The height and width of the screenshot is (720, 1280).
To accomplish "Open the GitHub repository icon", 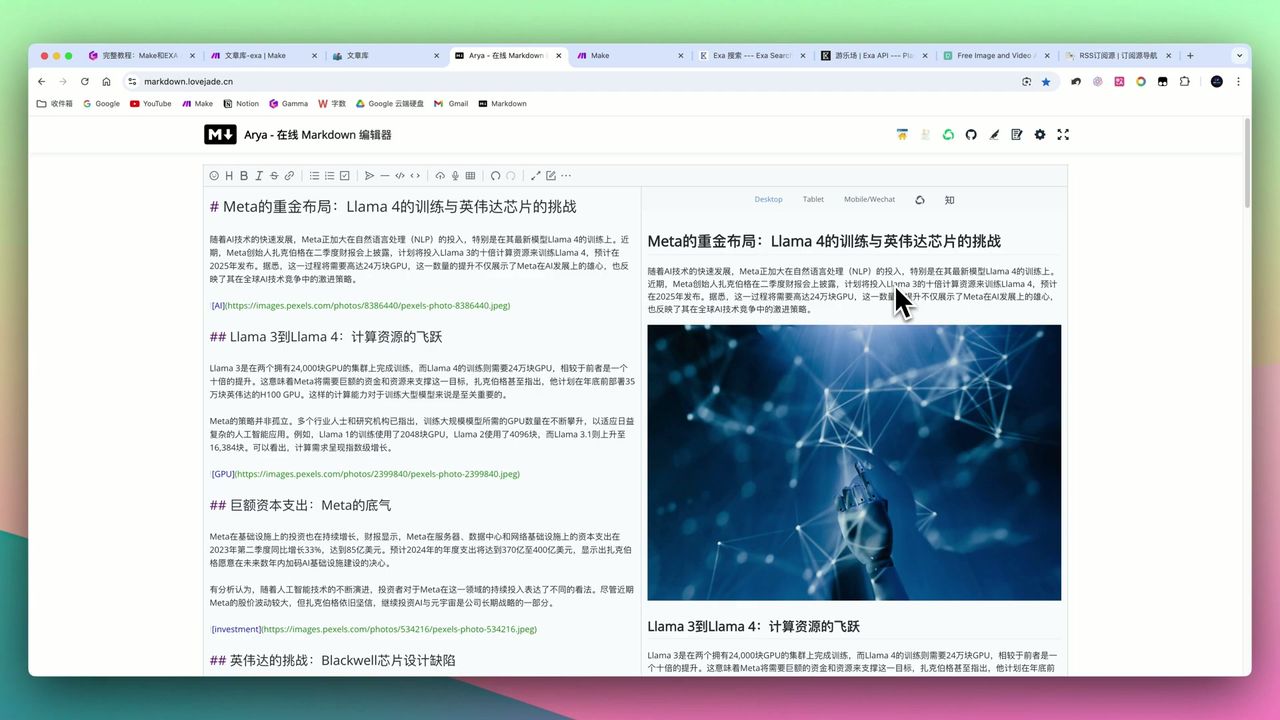I will click(x=971, y=134).
